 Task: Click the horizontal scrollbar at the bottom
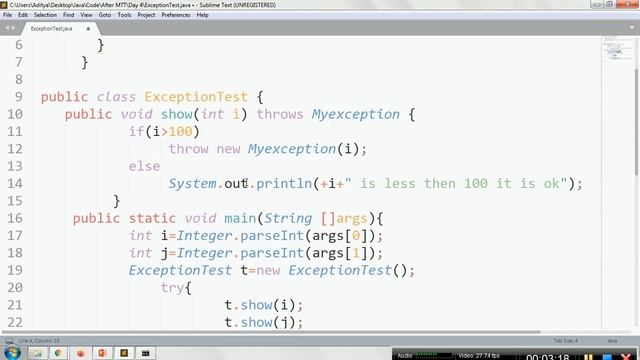tap(271, 332)
